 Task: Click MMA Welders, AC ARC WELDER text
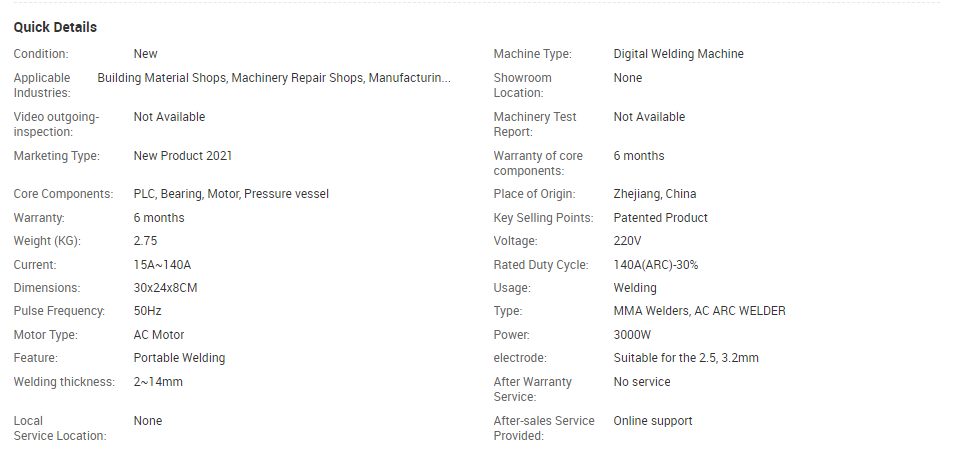[699, 311]
